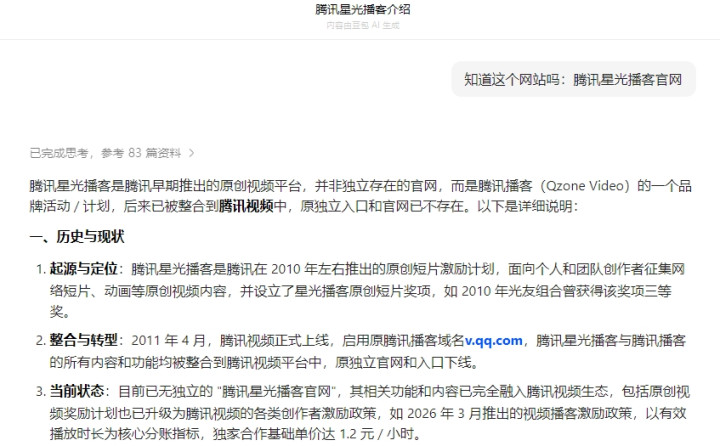Open the v.qq.com link
The height and width of the screenshot is (446, 720).
pos(494,340)
